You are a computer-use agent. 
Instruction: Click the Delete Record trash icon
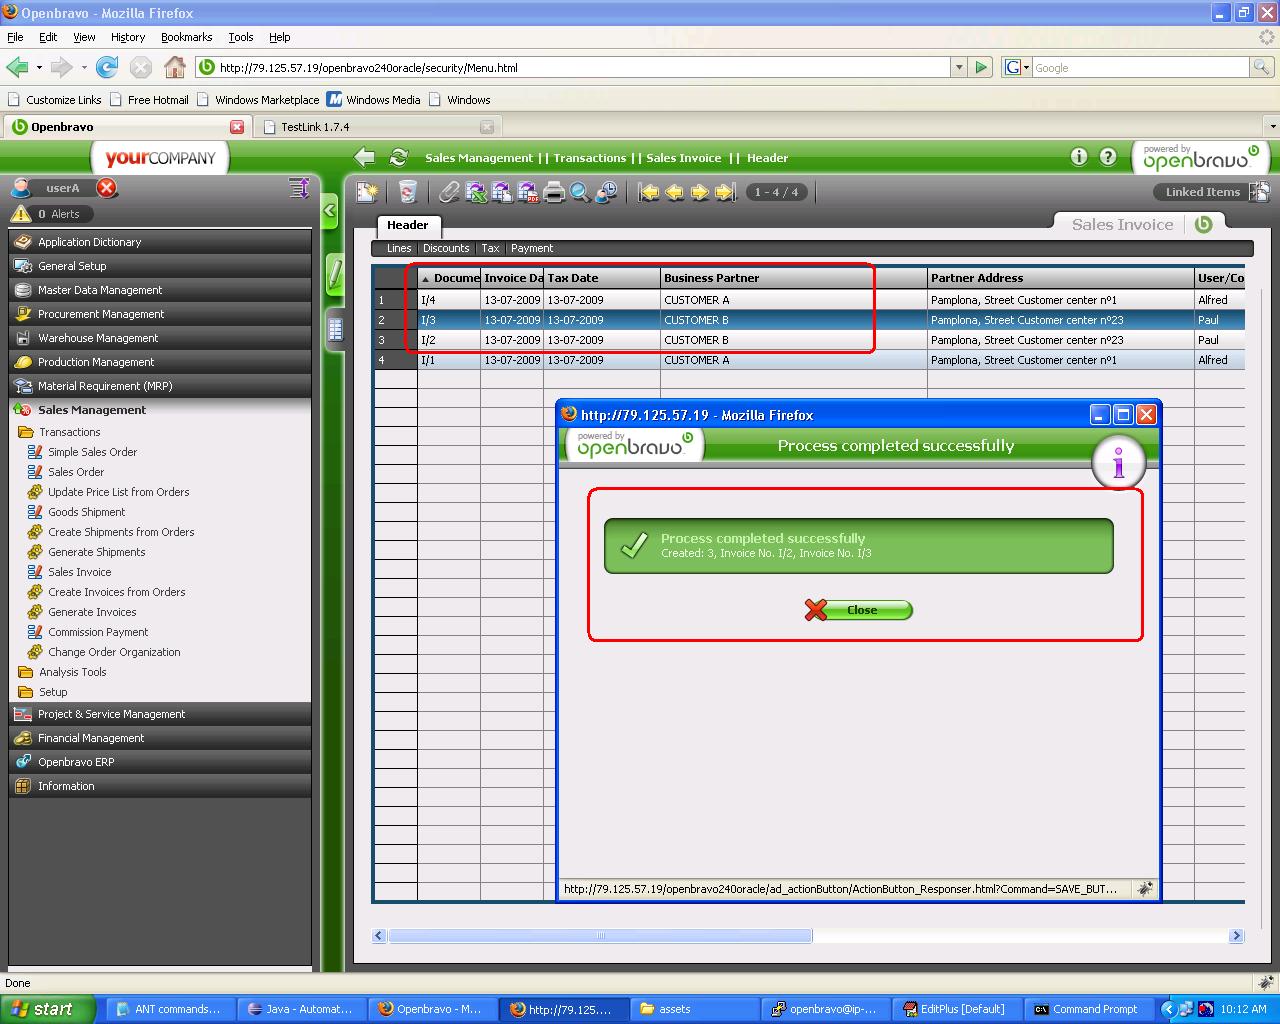pos(407,192)
